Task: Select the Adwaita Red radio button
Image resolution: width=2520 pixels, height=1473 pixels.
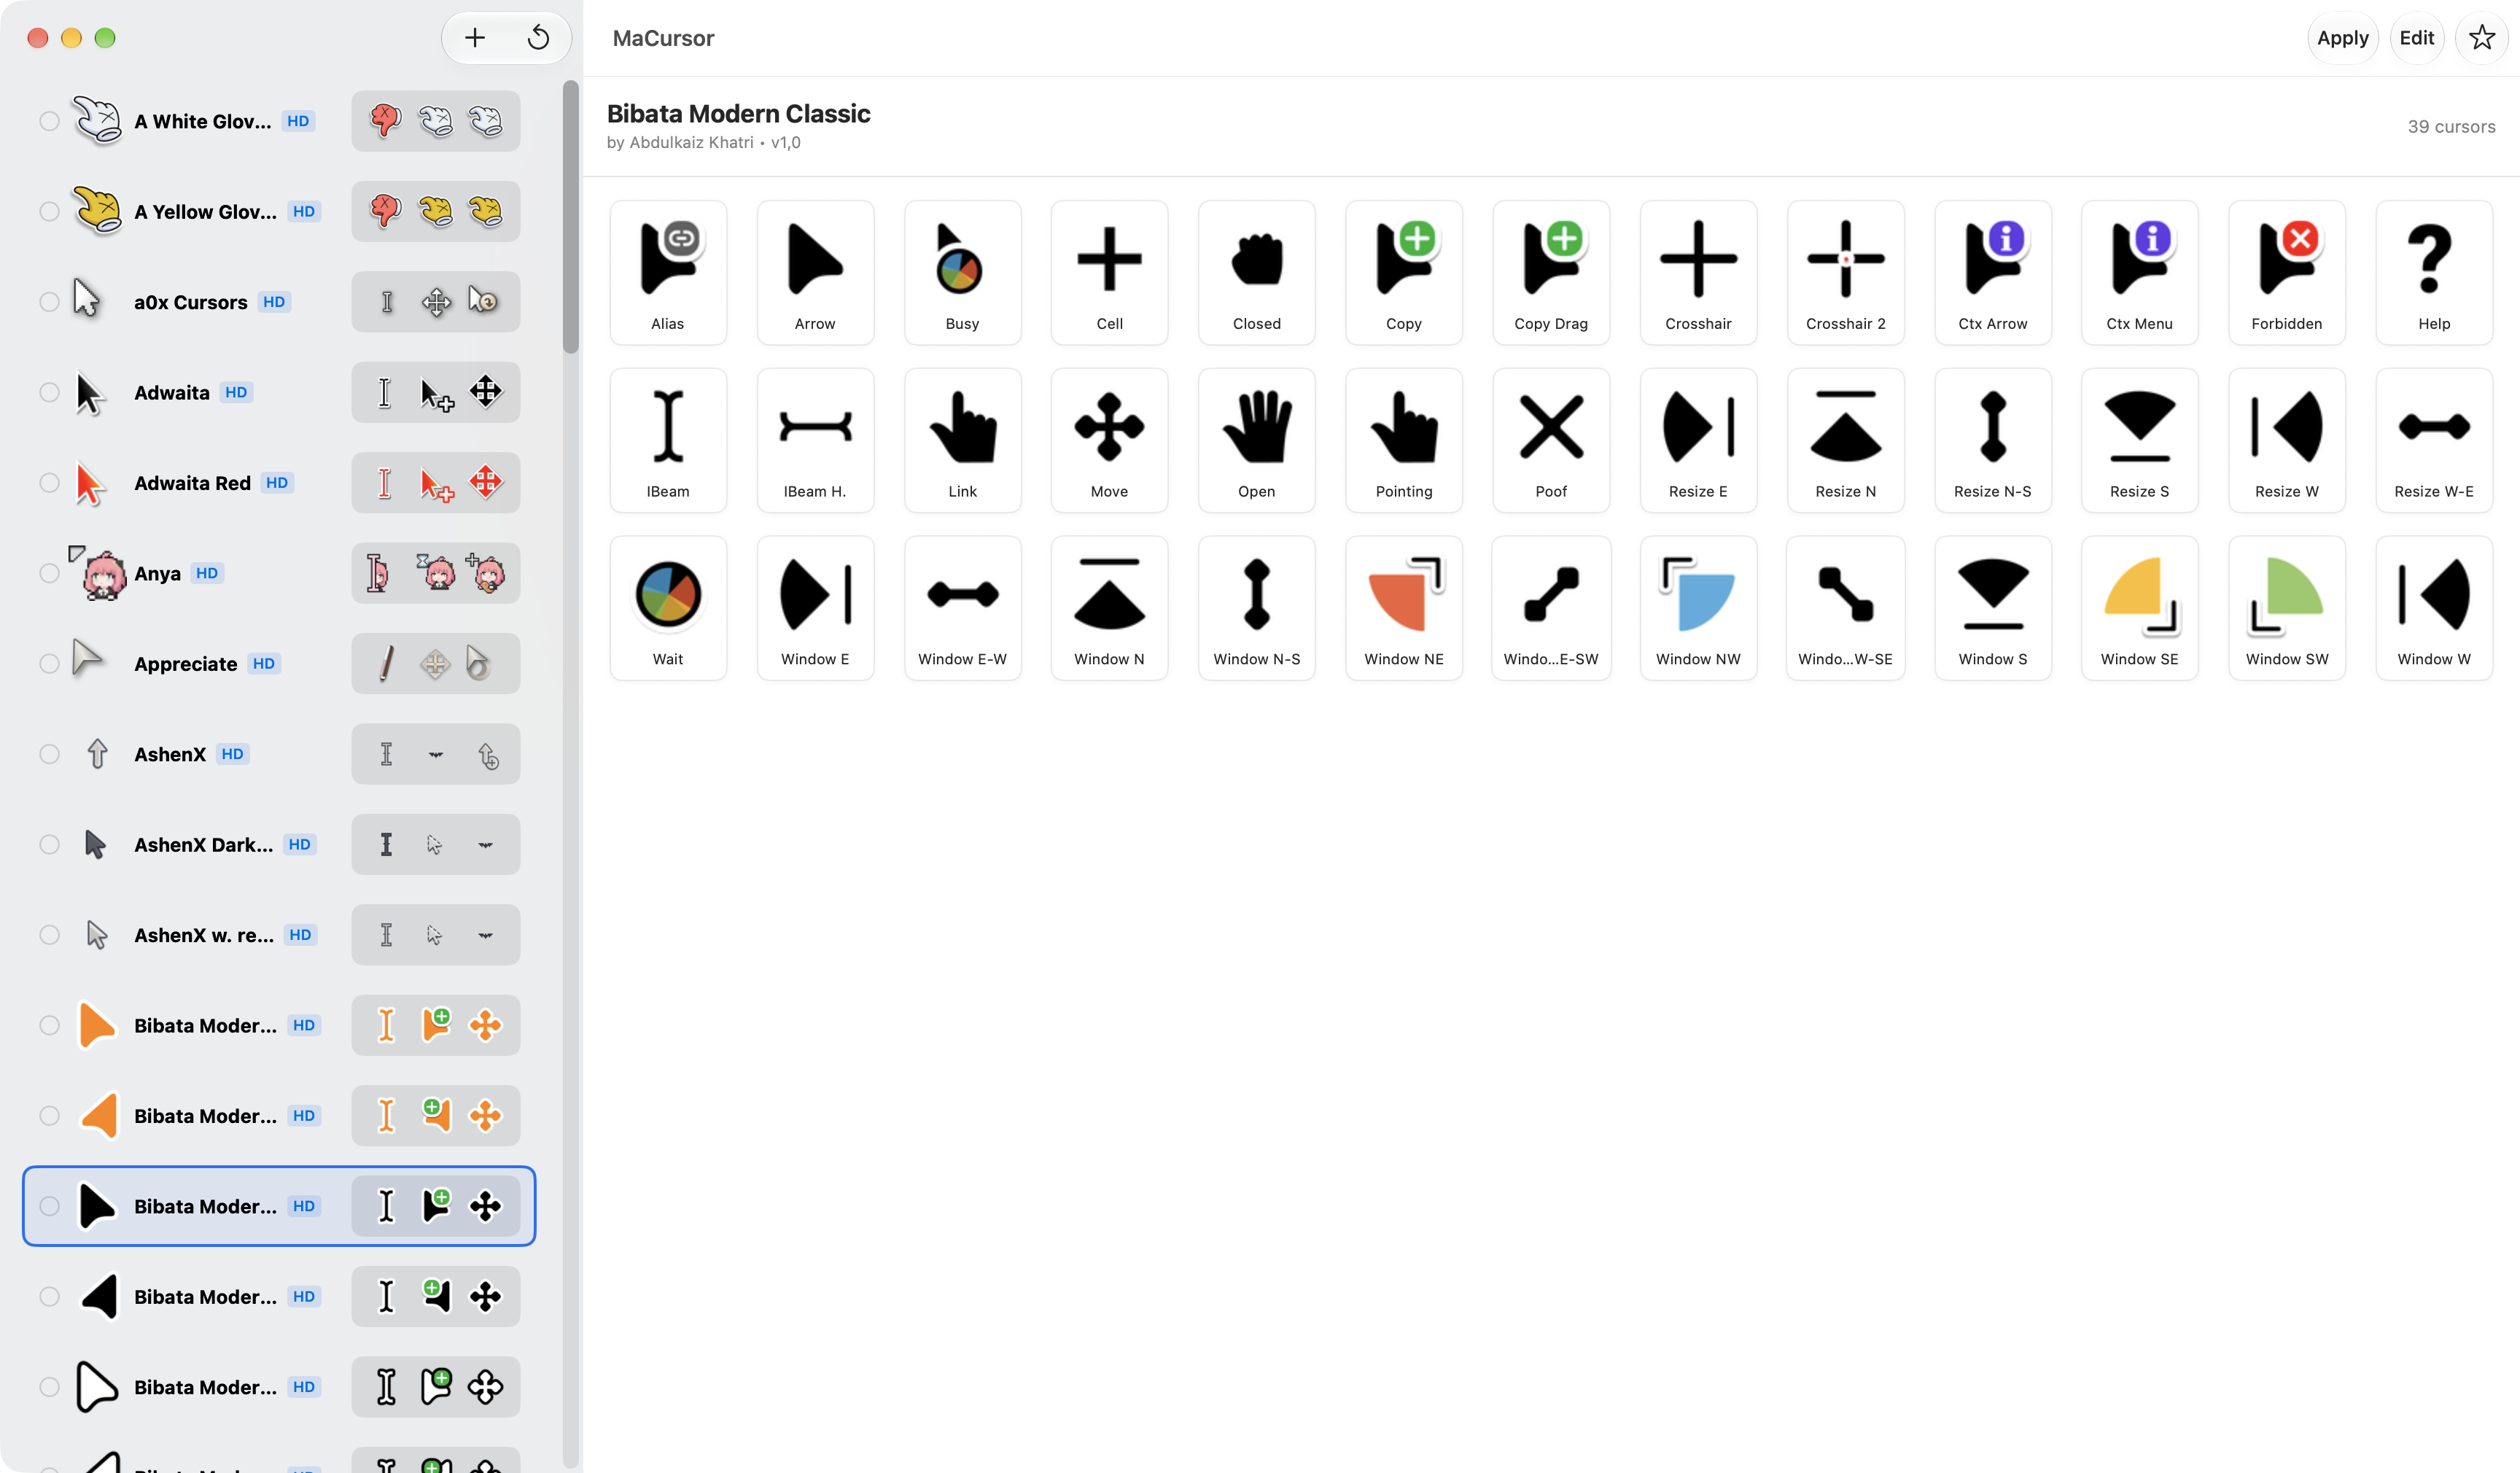Action: coord(49,483)
